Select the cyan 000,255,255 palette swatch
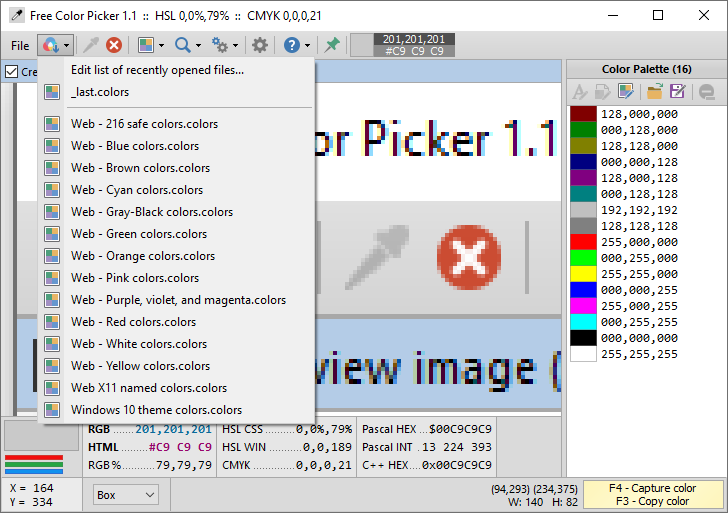 coord(583,322)
